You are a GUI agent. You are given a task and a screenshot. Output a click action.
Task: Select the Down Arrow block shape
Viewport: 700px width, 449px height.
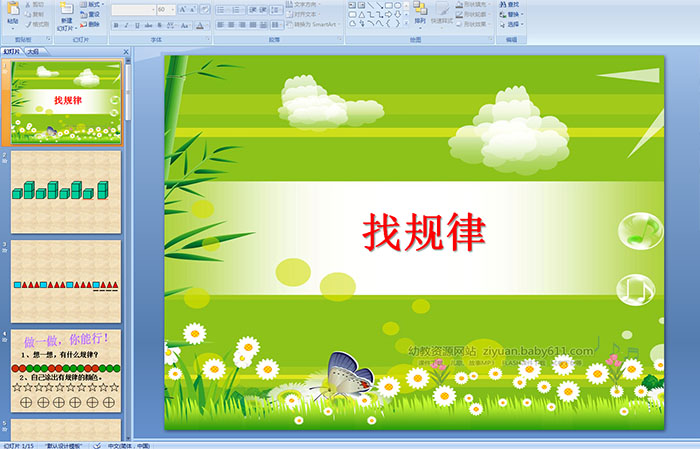pyautogui.click(x=397, y=14)
